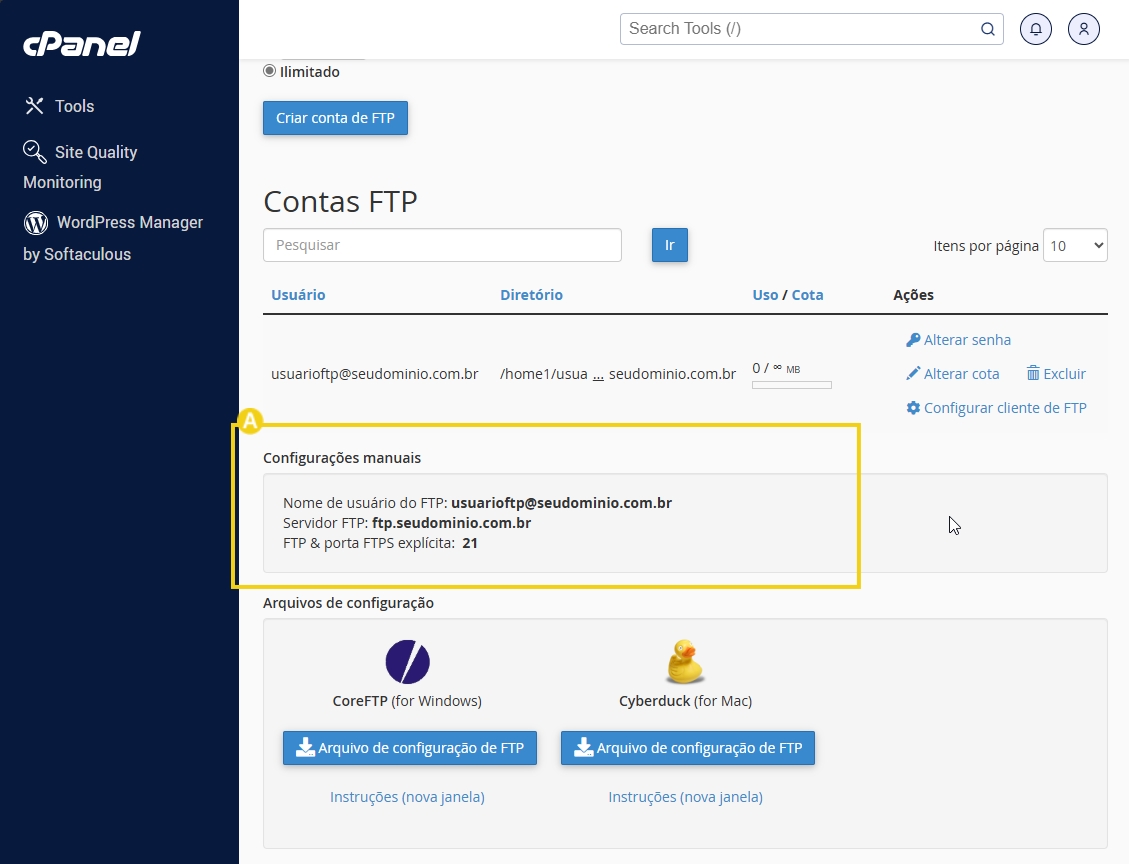
Task: Click the gear icon for FTP client
Action: point(913,408)
